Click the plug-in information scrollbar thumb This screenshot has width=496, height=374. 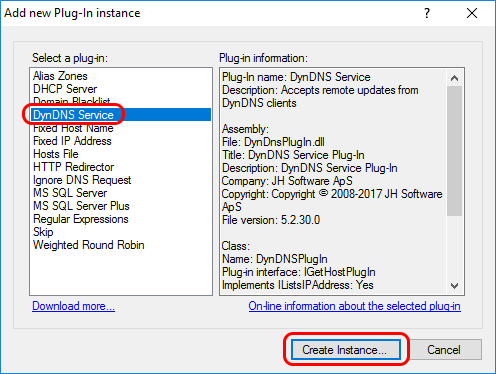pos(454,151)
